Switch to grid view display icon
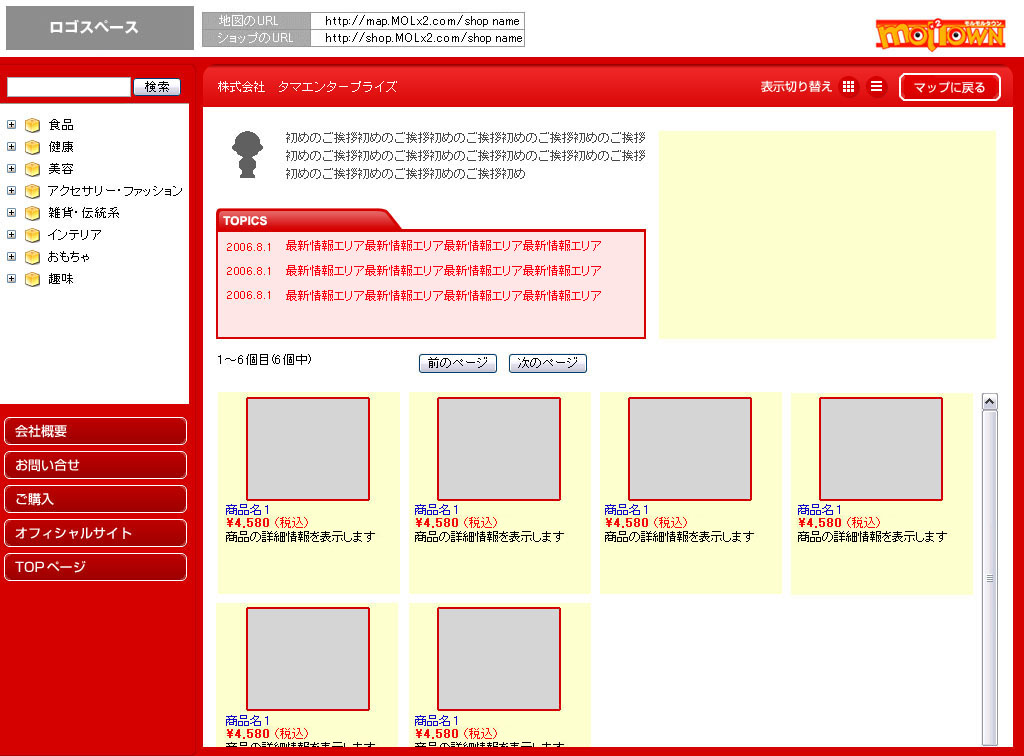The height and width of the screenshot is (756, 1024). [x=848, y=86]
